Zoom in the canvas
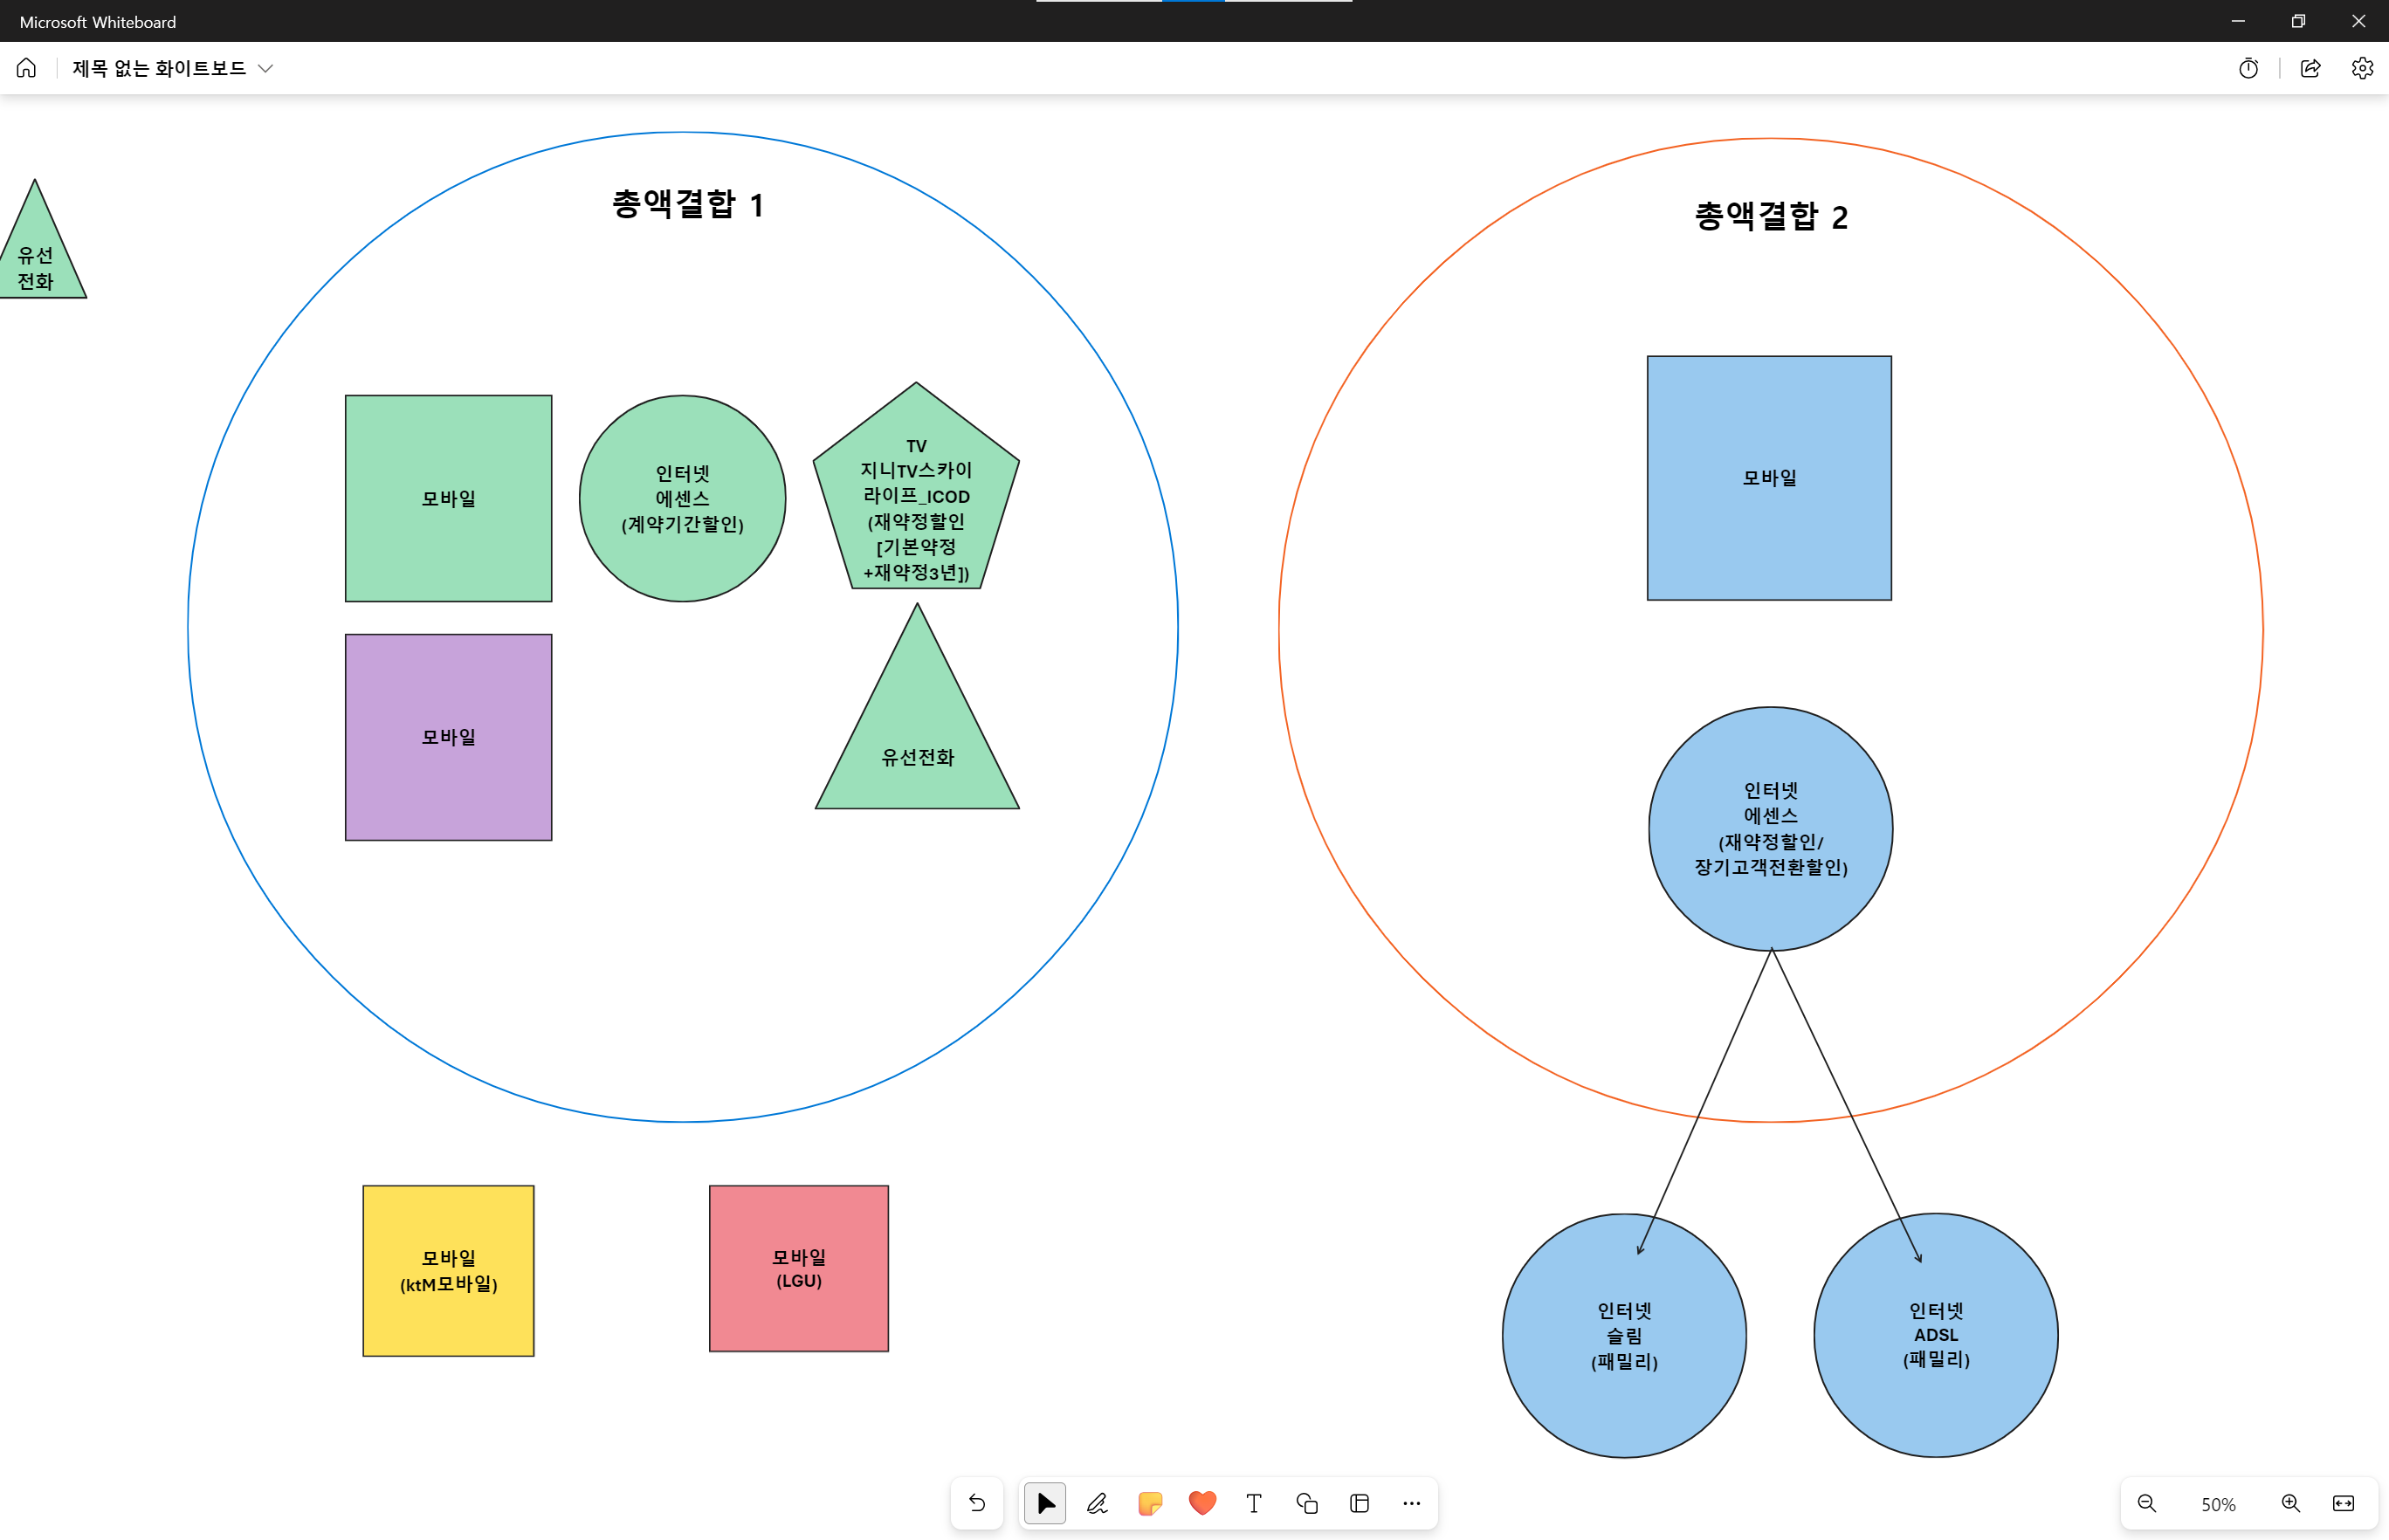This screenshot has width=2389, height=1540. tap(2290, 1503)
